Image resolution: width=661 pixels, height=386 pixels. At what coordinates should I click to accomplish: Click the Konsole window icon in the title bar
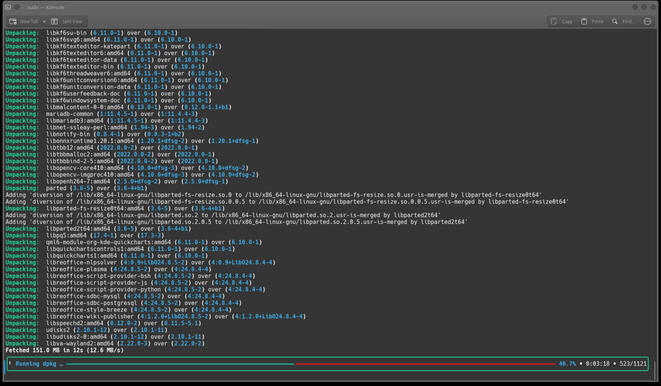[8, 7]
